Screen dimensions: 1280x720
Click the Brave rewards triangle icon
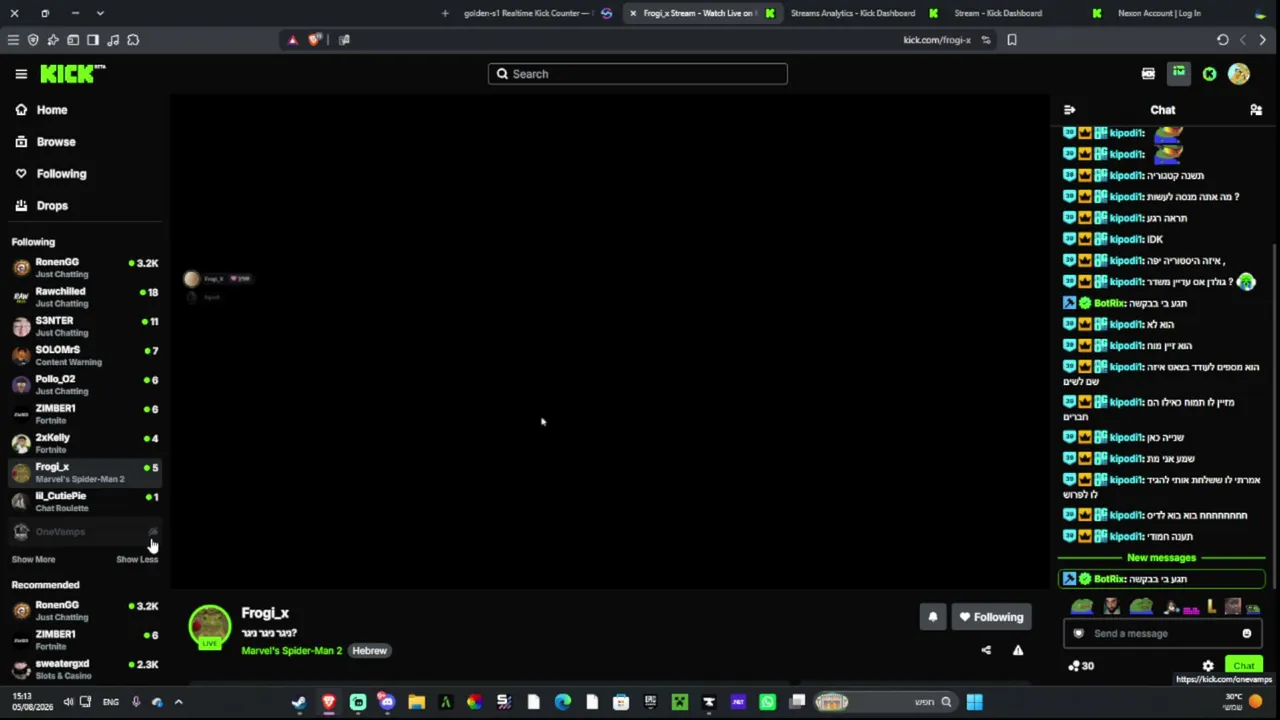[x=292, y=40]
